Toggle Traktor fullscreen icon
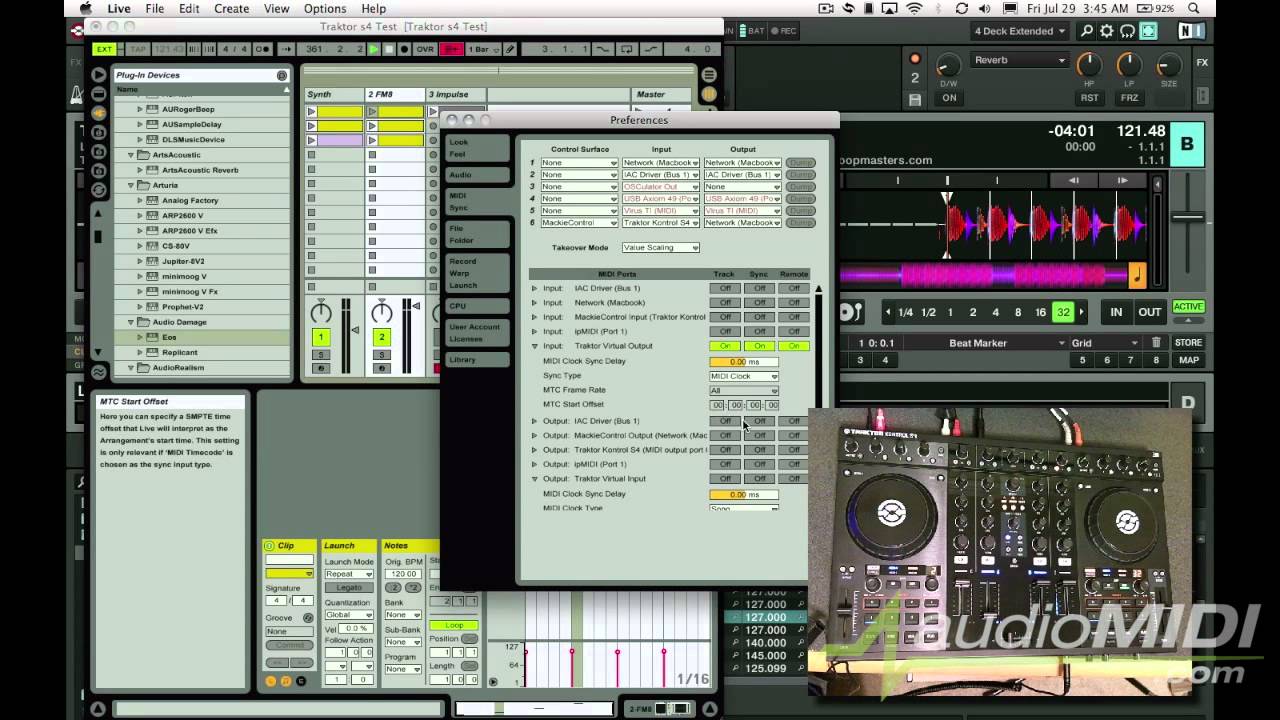Viewport: 1280px width, 720px height. point(1149,31)
